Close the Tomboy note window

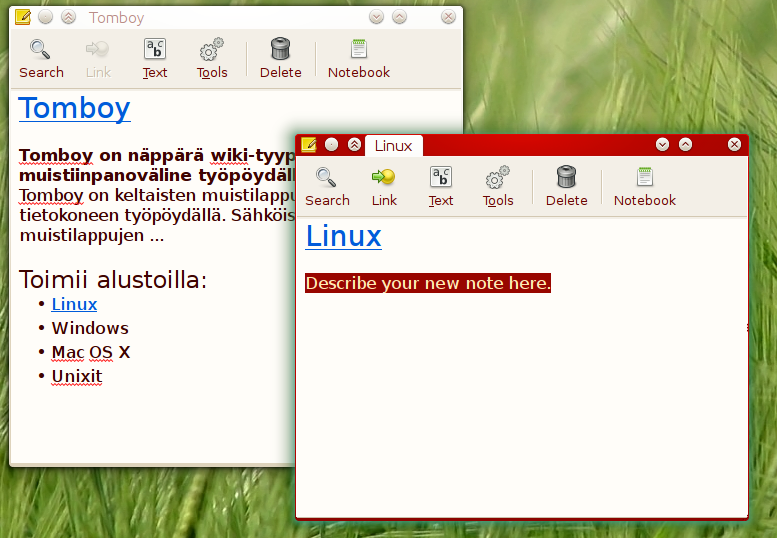click(448, 17)
